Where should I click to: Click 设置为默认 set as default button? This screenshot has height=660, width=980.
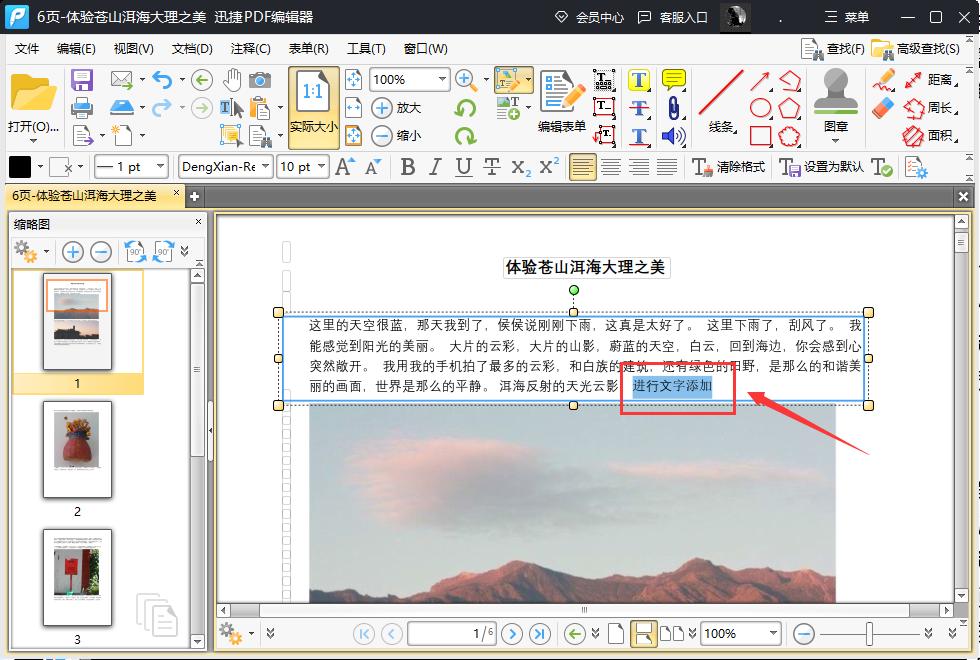[836, 166]
